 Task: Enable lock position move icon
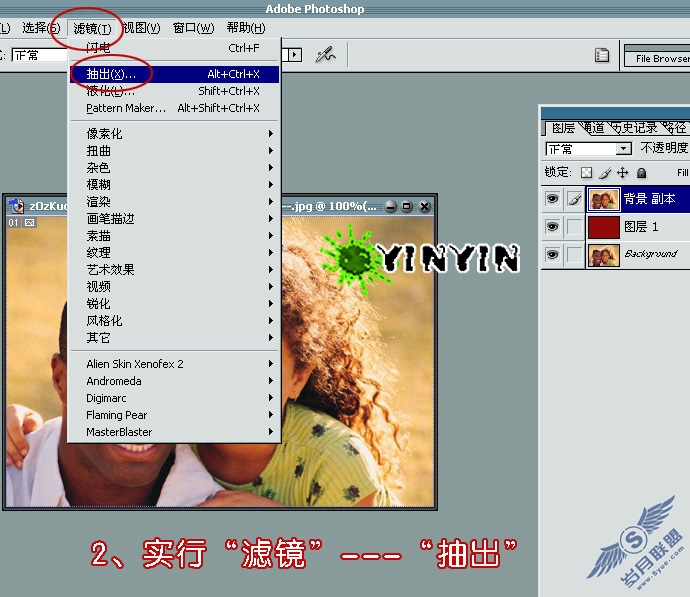[x=623, y=172]
